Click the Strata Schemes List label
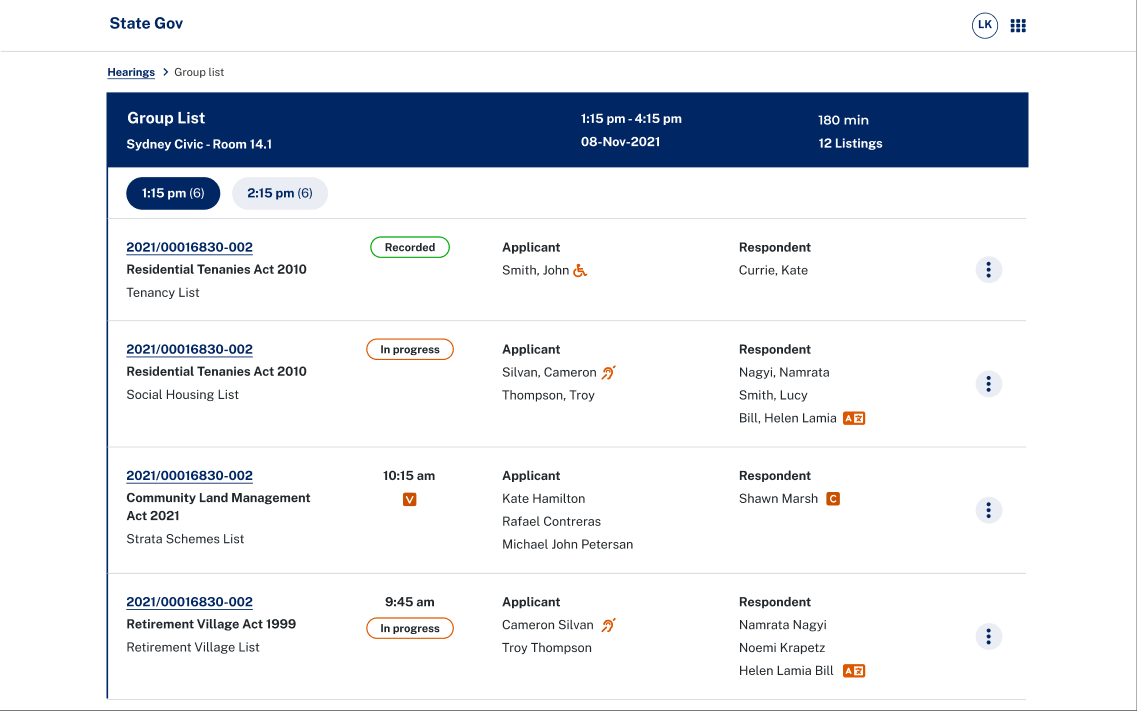Image resolution: width=1137 pixels, height=711 pixels. [185, 539]
